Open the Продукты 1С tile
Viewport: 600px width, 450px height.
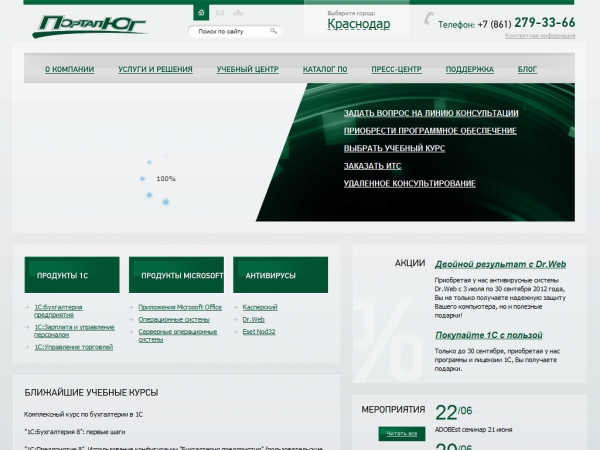[x=72, y=275]
